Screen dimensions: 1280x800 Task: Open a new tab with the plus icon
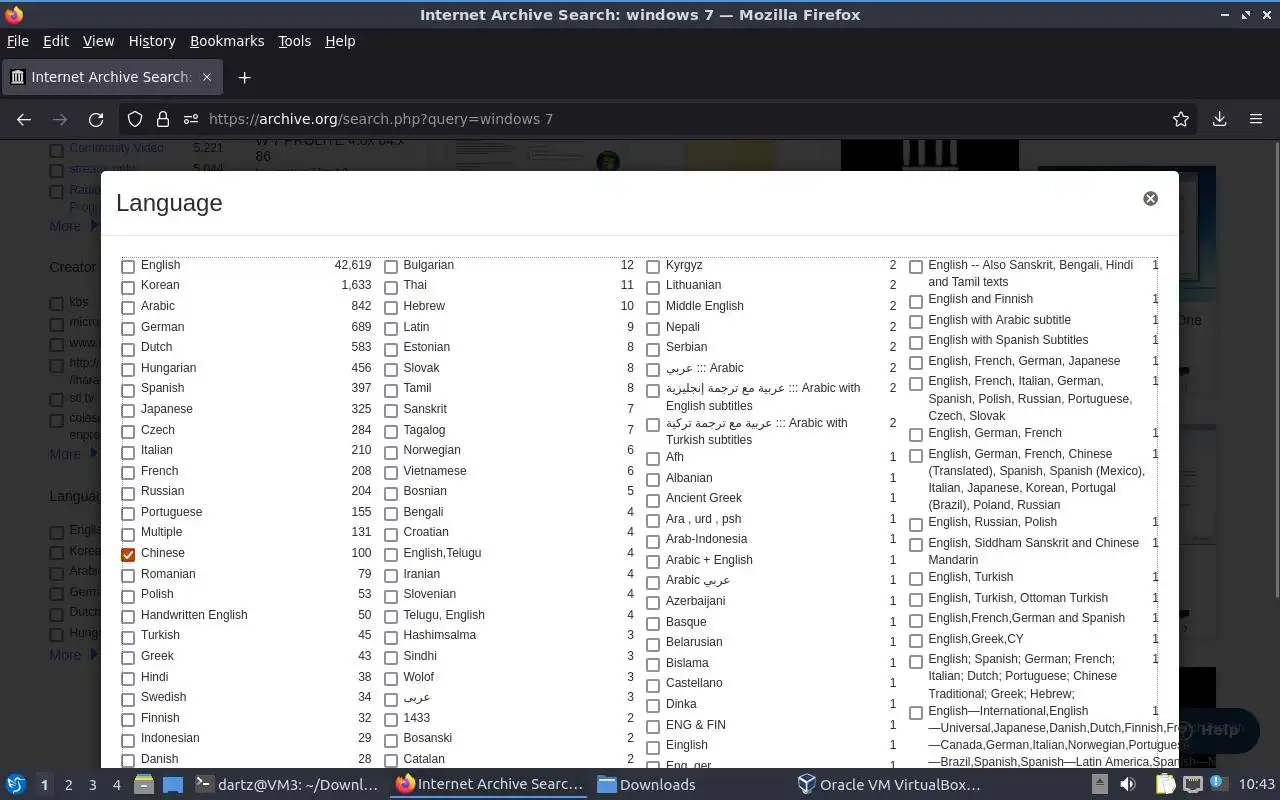(x=244, y=77)
